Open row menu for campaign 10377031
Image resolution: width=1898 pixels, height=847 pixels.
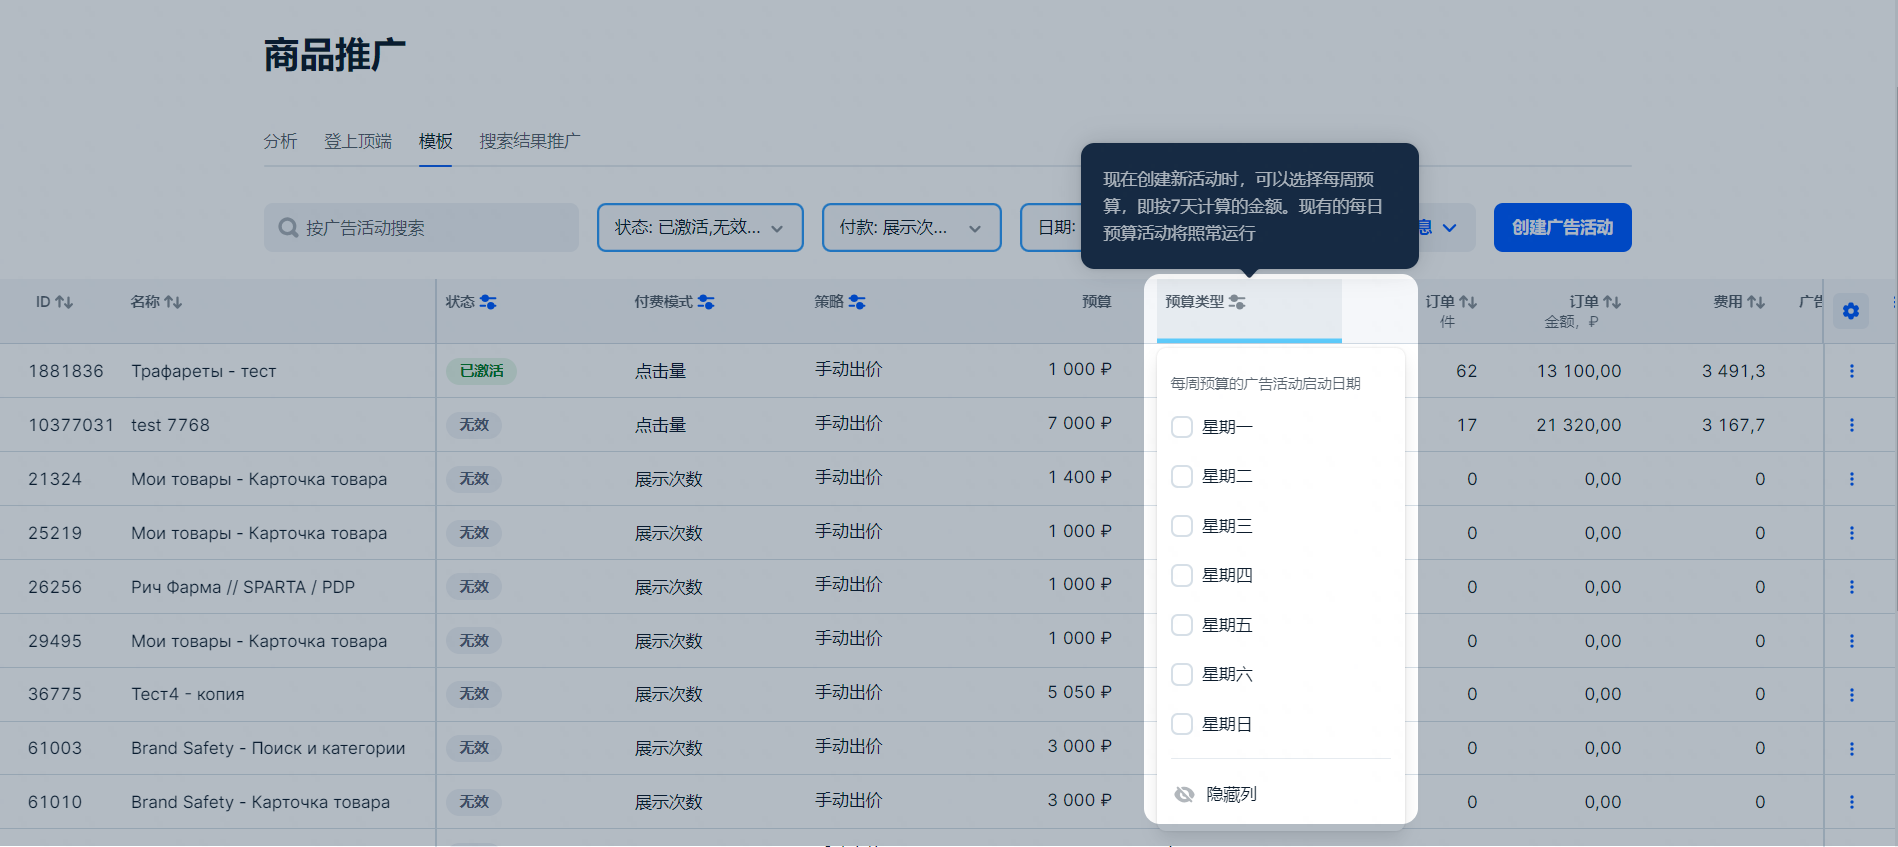click(1852, 425)
